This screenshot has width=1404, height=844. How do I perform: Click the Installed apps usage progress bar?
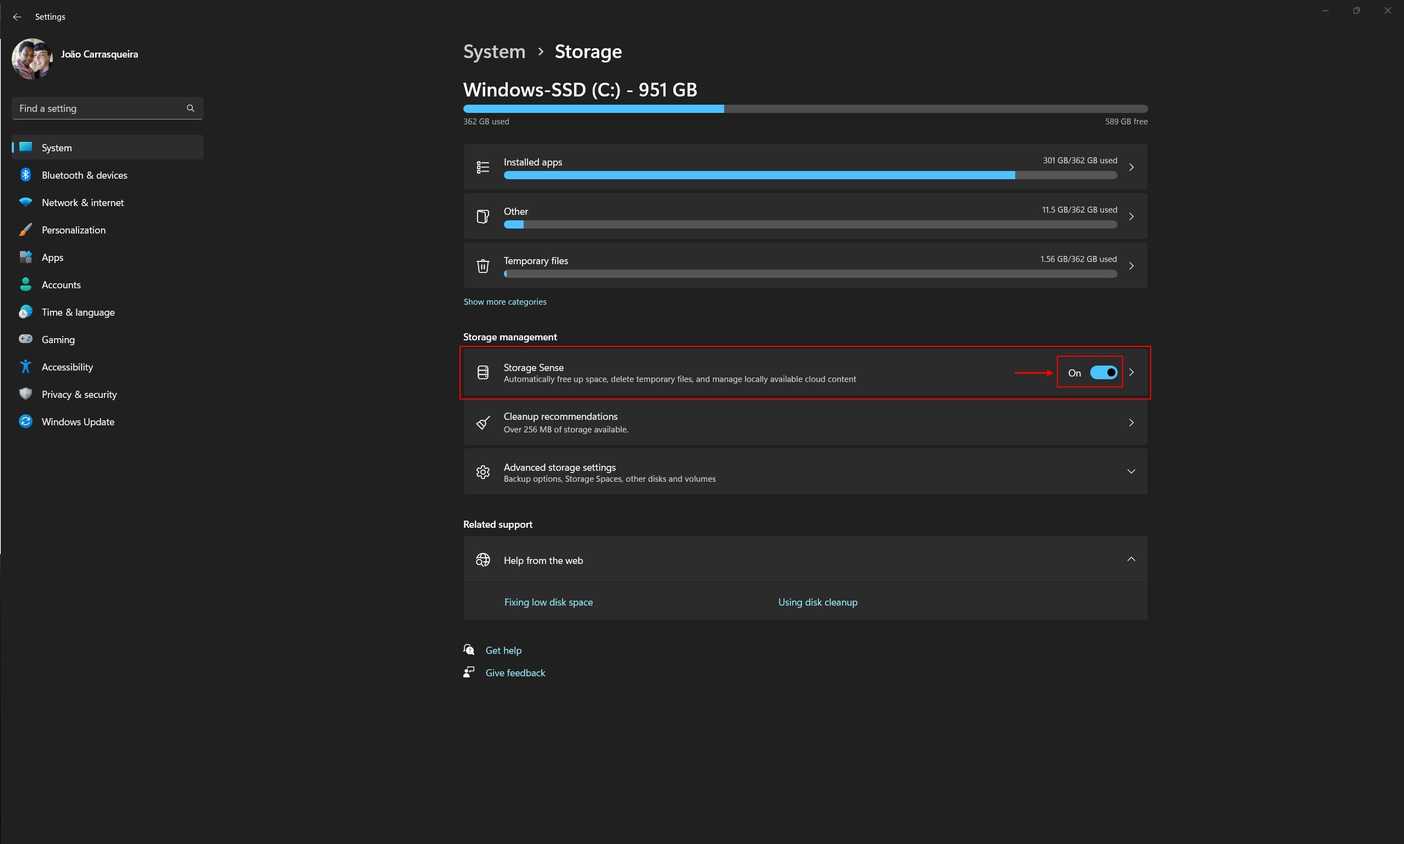[810, 175]
